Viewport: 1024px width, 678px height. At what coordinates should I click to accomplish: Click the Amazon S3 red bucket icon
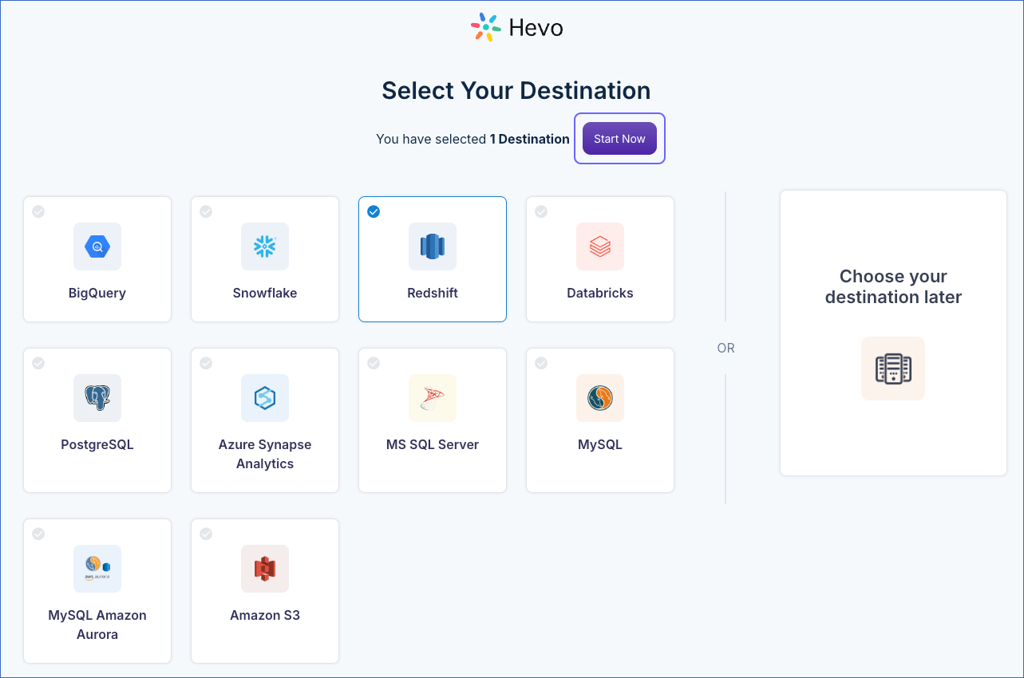(x=264, y=569)
